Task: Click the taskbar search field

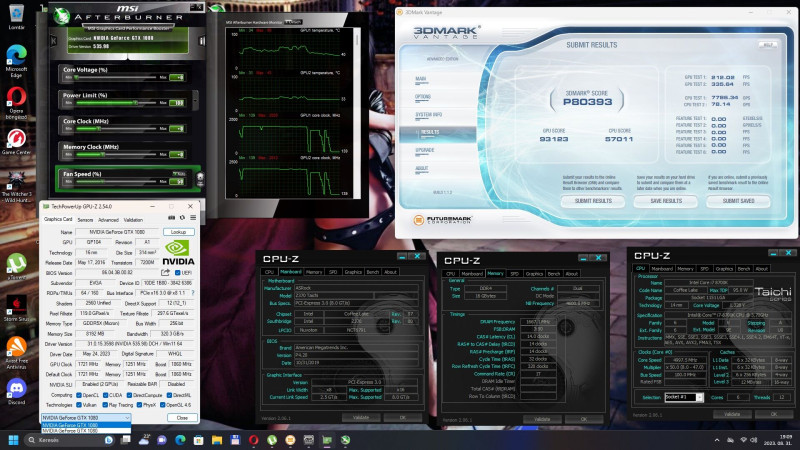Action: click(68, 440)
